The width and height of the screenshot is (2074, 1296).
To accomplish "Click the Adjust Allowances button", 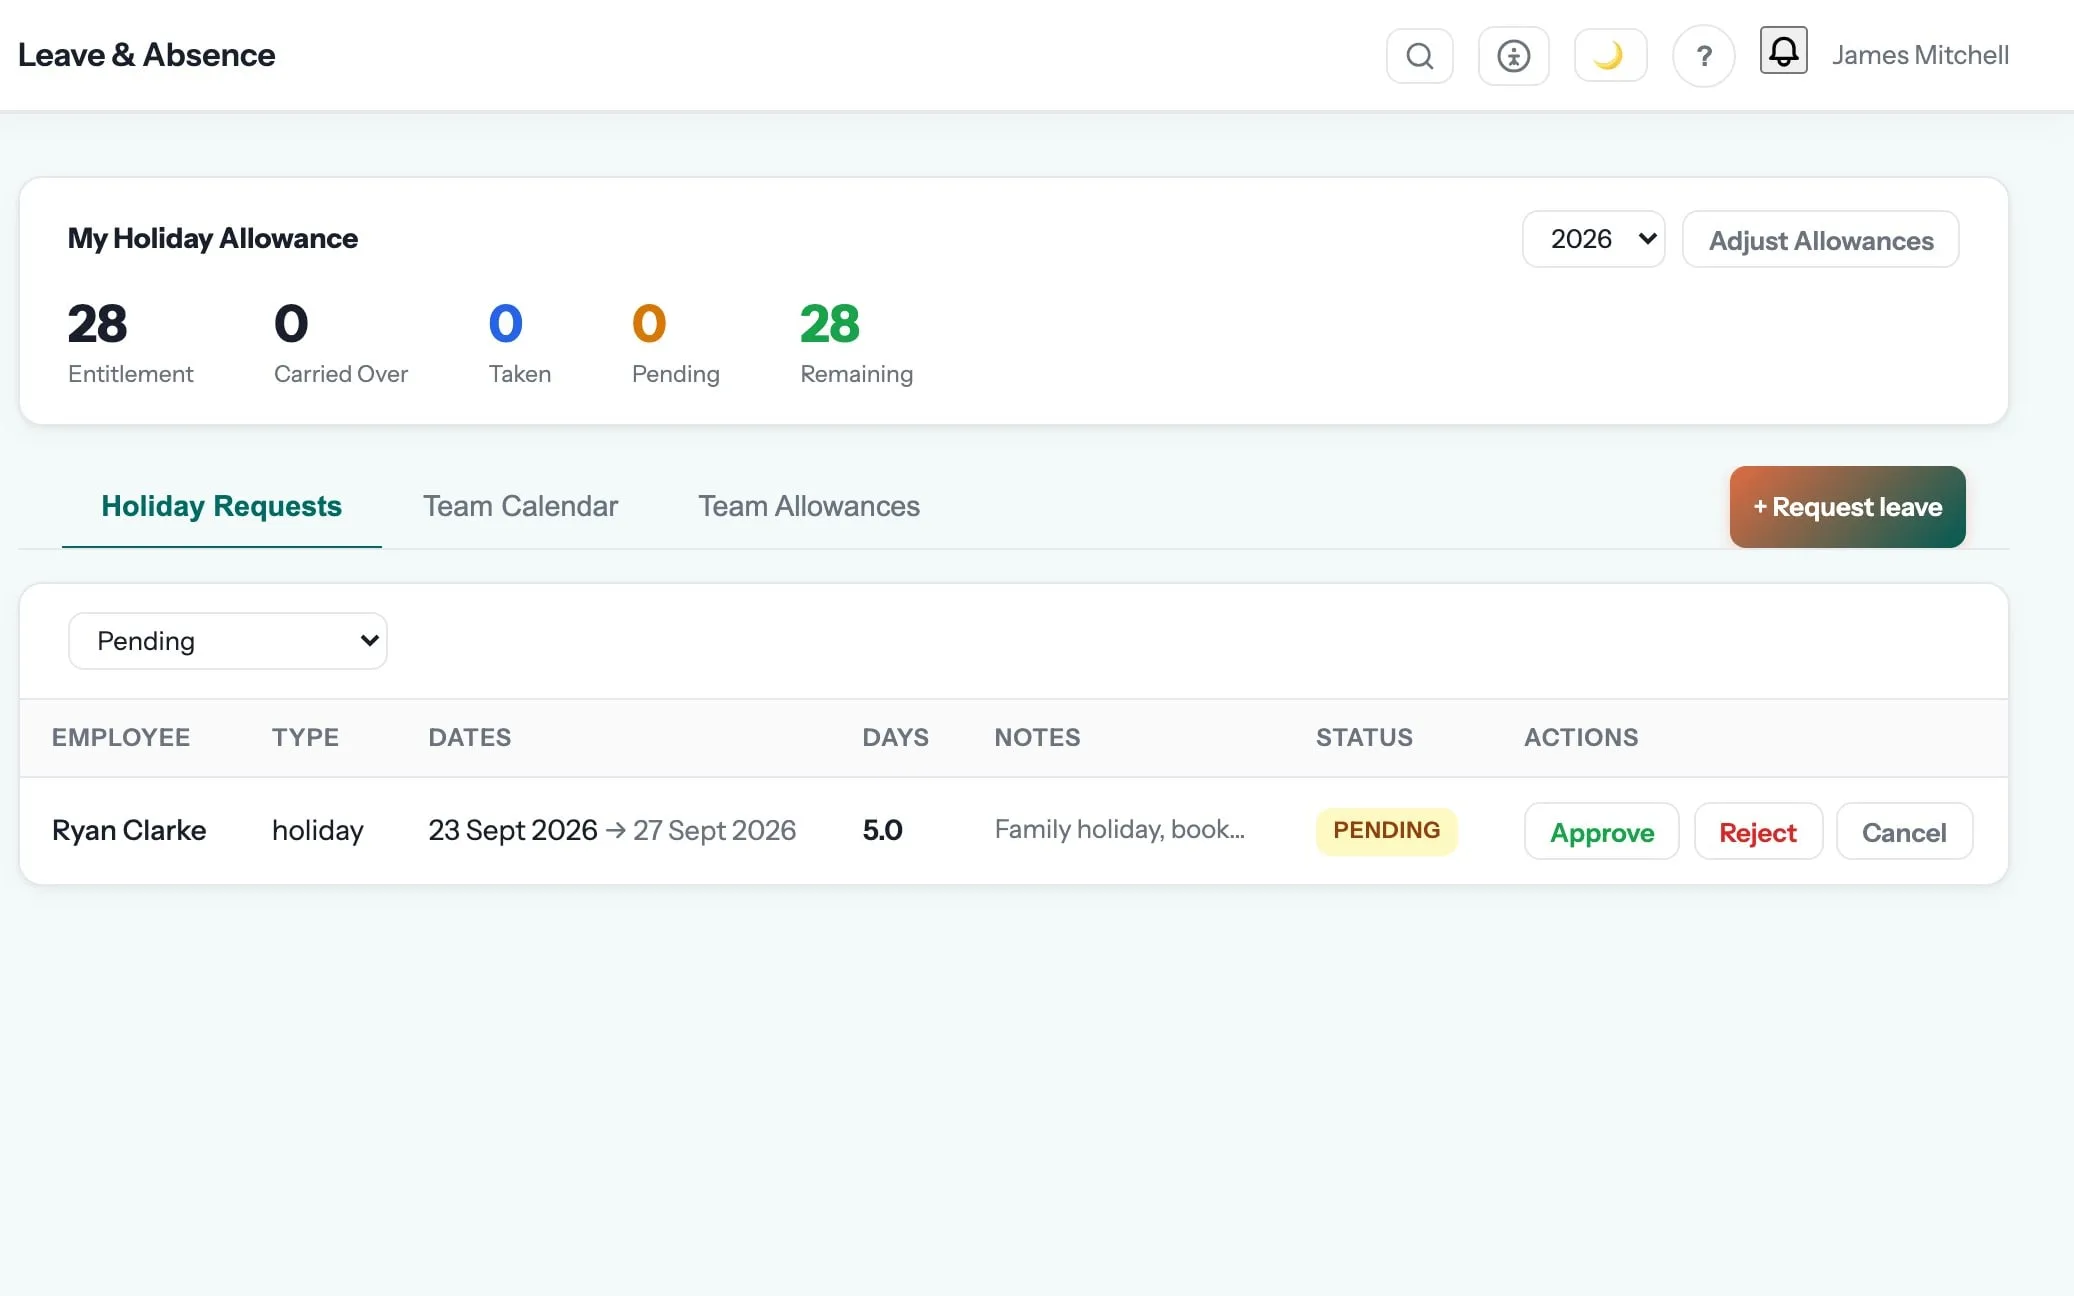I will (1820, 240).
